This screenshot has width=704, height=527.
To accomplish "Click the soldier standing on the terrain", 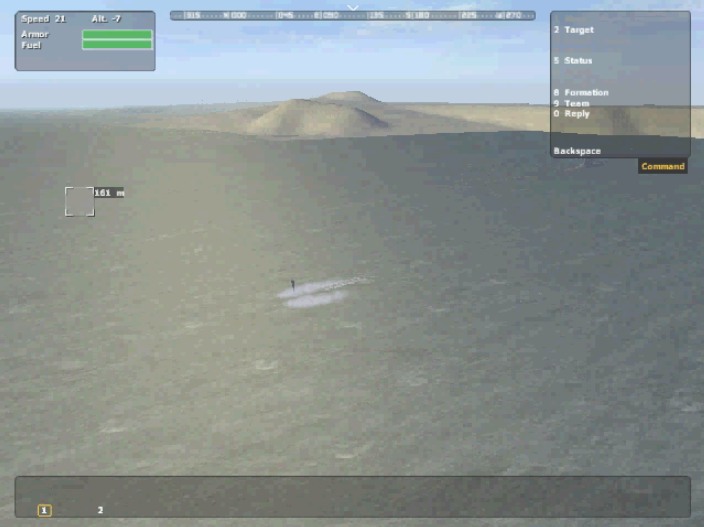I will tap(292, 285).
